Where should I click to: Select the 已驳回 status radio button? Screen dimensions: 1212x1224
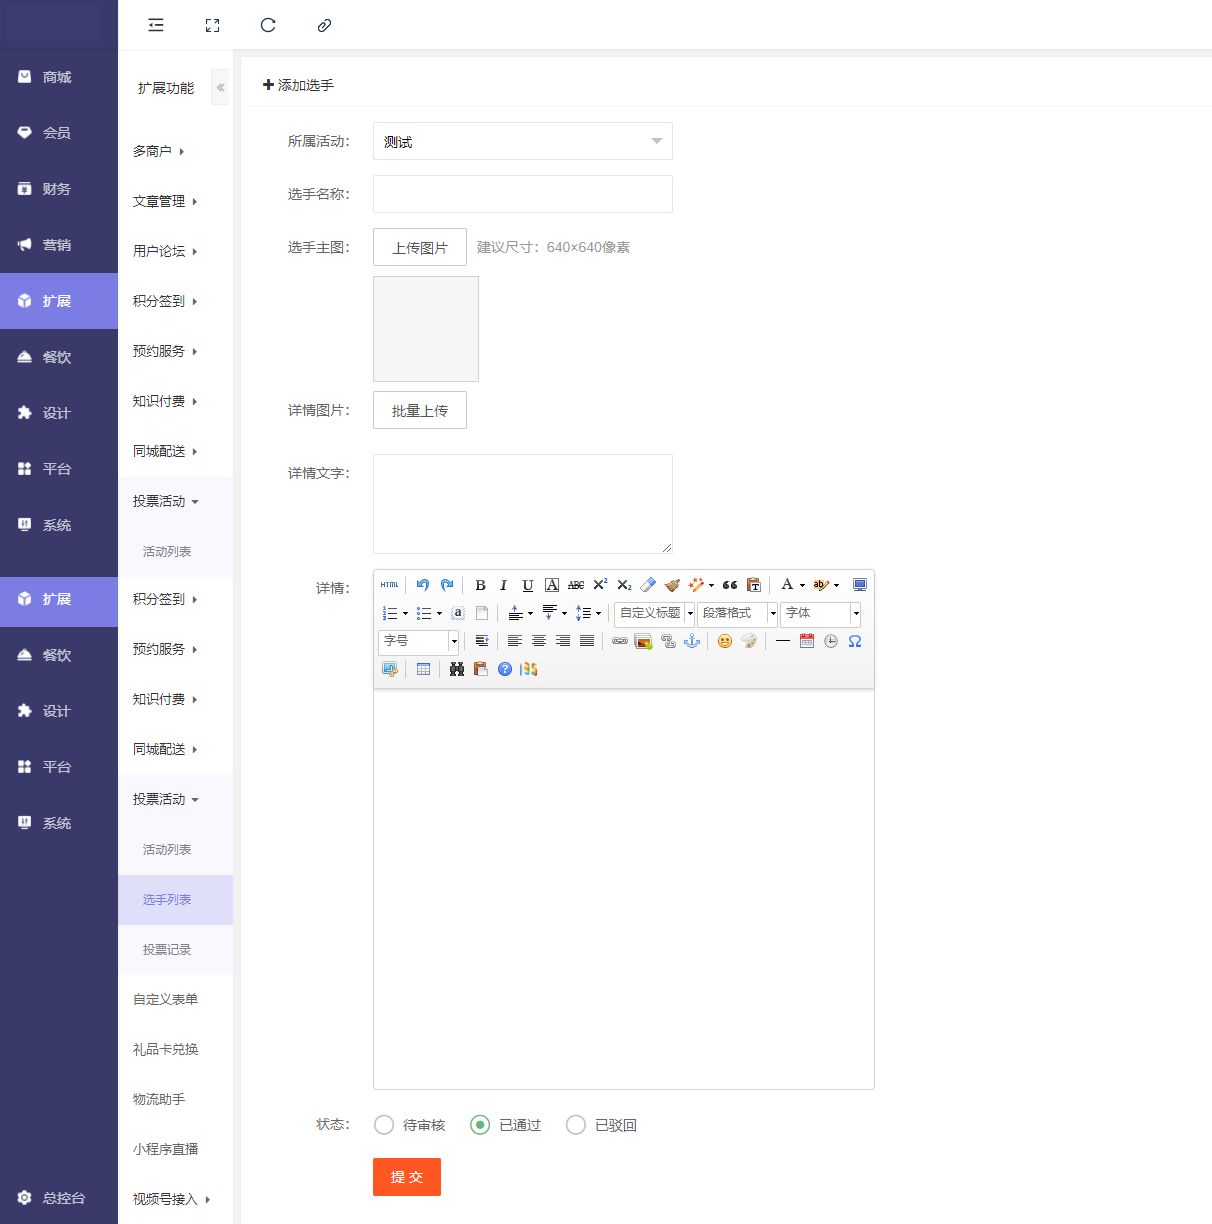pos(576,1125)
